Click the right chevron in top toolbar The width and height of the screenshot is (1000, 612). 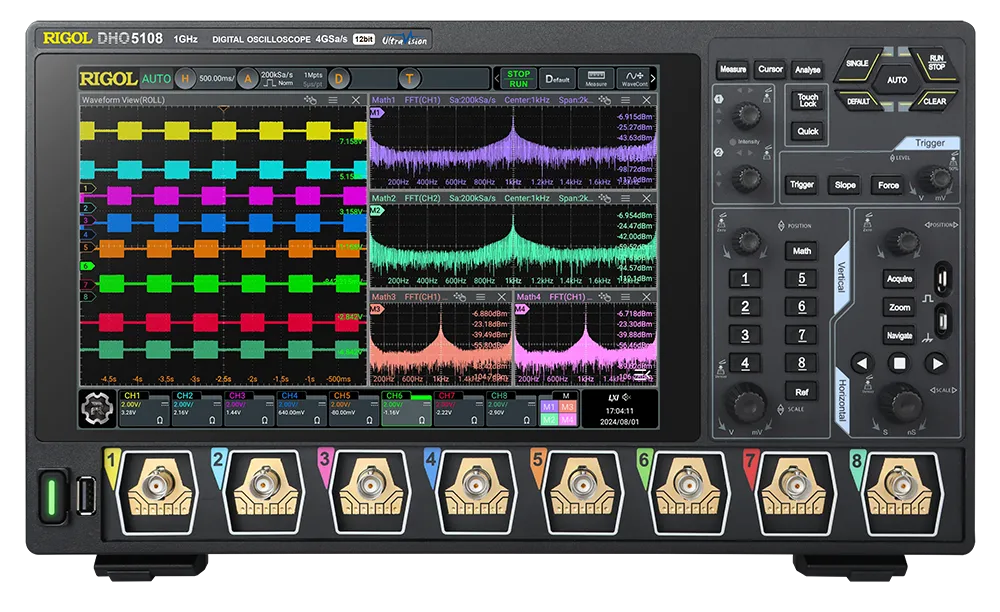pos(653,78)
